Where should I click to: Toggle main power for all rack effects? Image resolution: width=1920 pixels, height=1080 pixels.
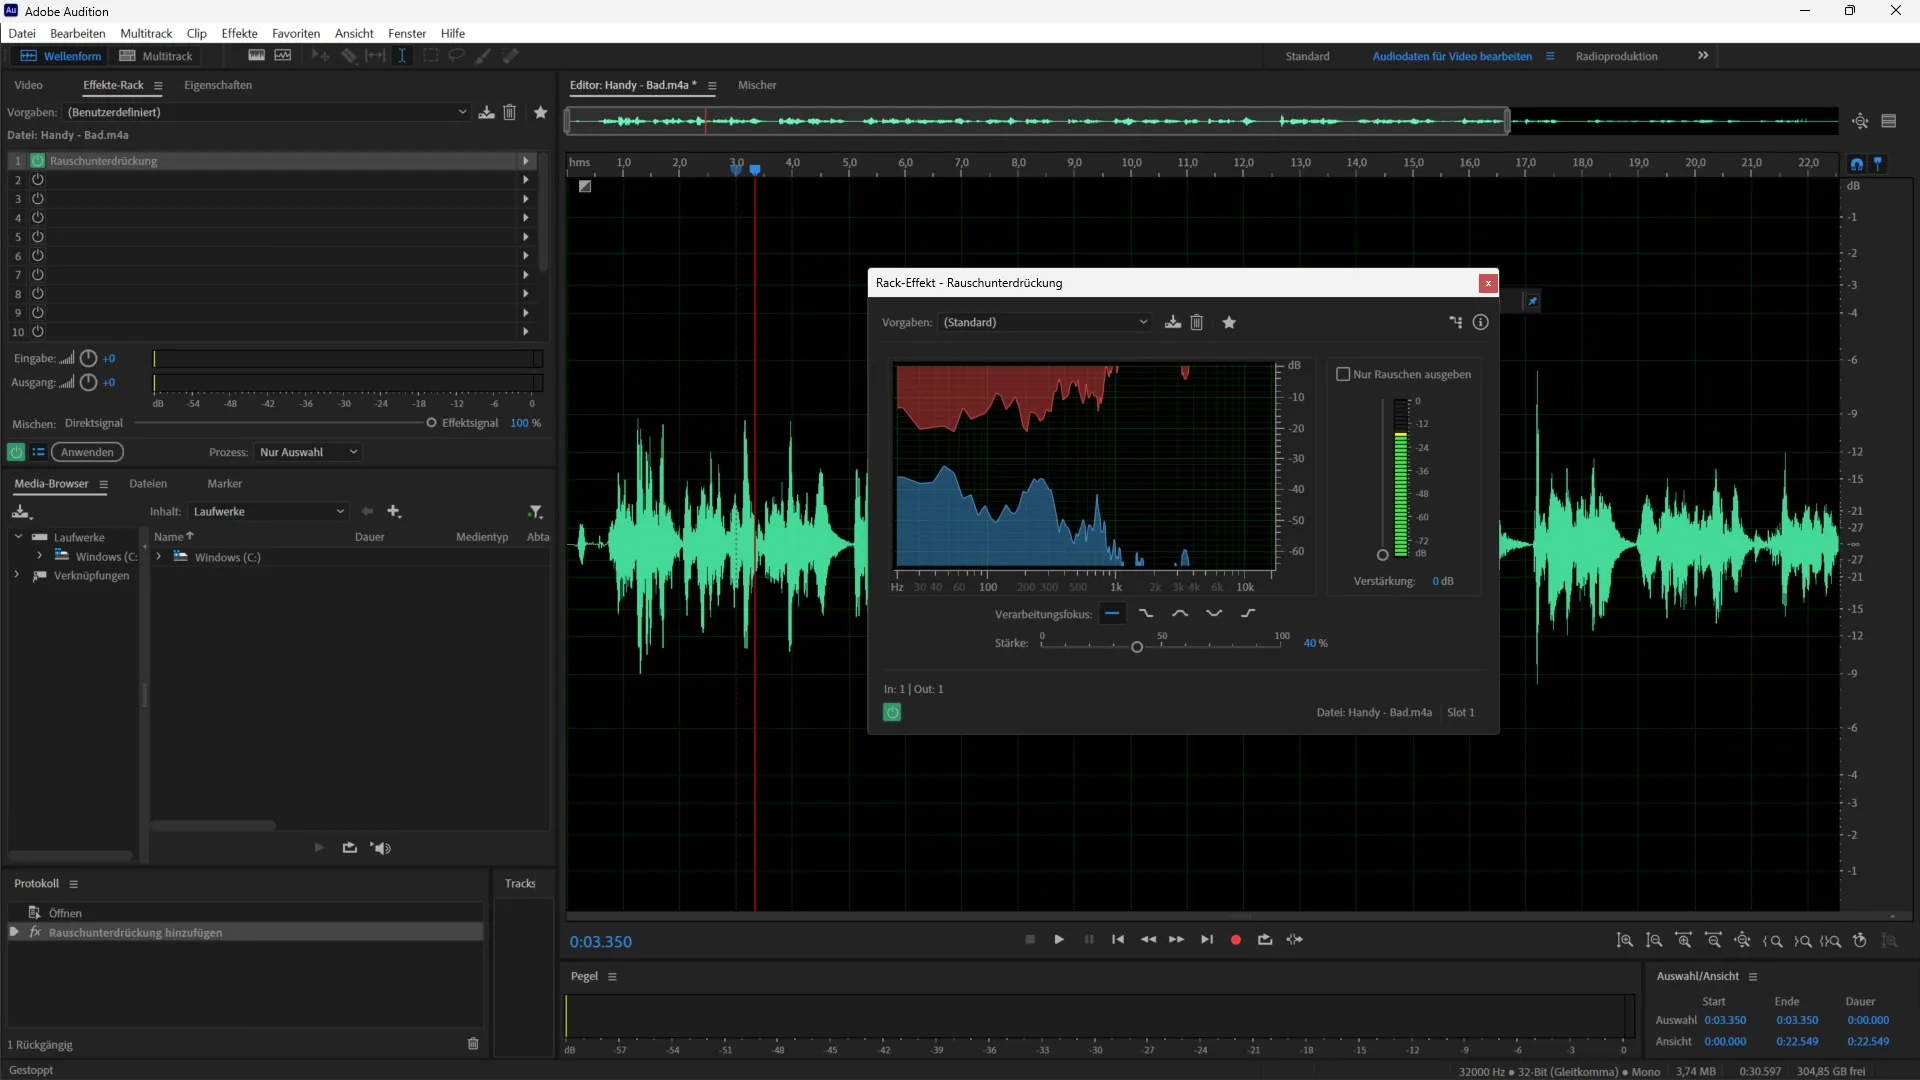[x=16, y=452]
